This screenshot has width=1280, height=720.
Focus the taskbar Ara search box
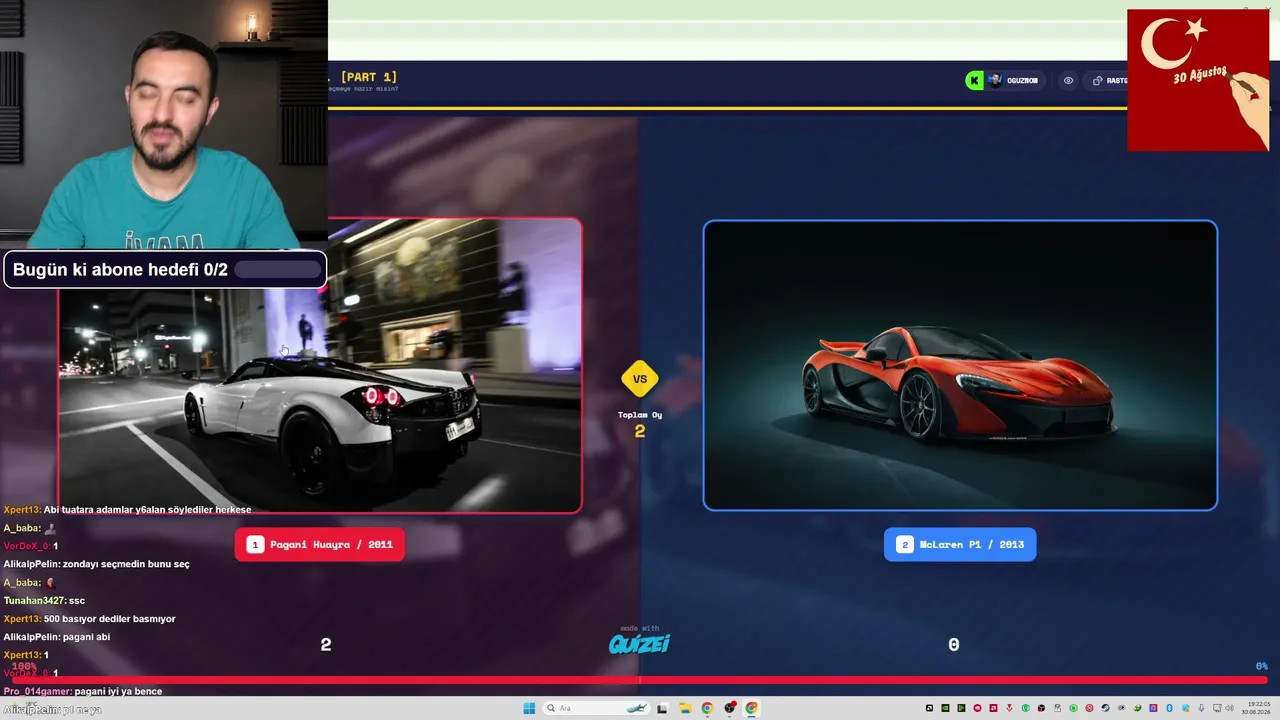(x=597, y=709)
